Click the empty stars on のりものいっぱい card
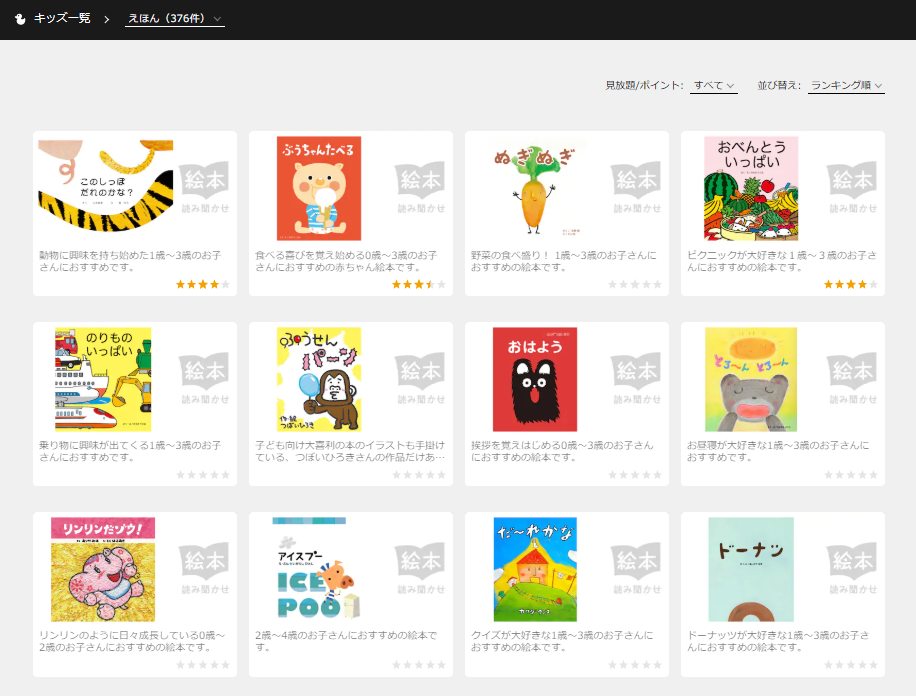Viewport: 916px width, 696px height. pos(203,475)
